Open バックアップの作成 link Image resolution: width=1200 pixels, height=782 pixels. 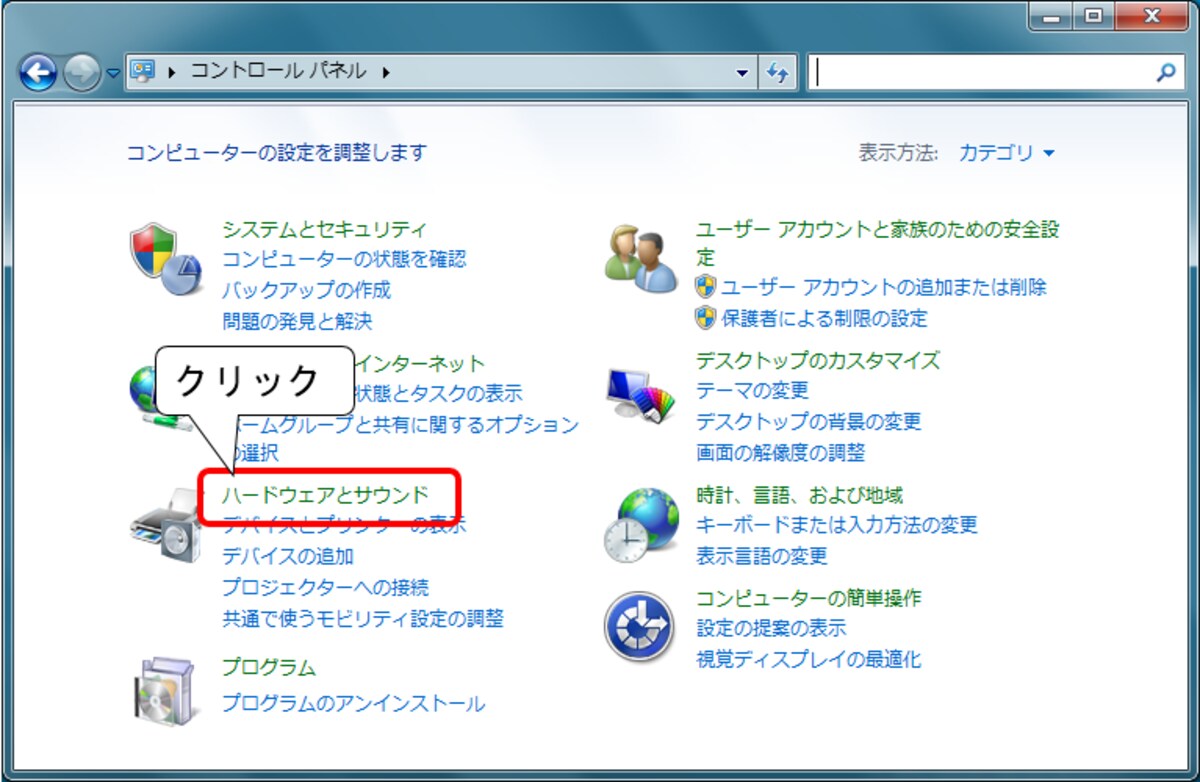point(306,290)
